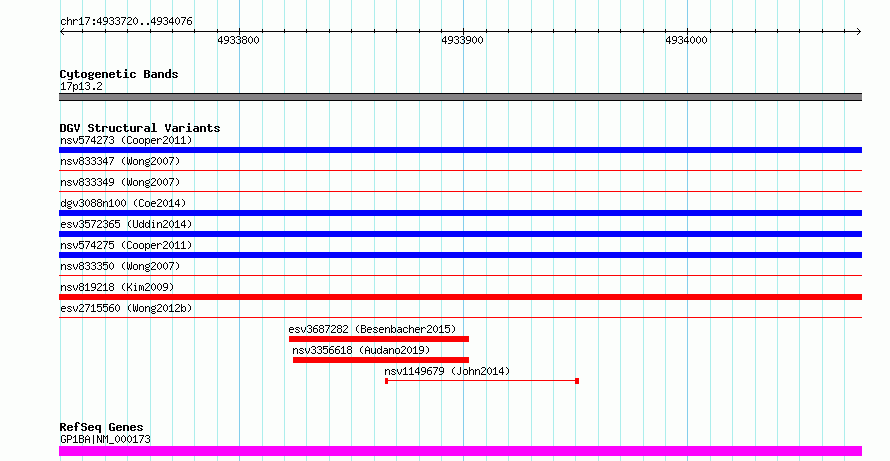
Task: Click the magenta GP1BA gene bar
Action: pos(460,451)
